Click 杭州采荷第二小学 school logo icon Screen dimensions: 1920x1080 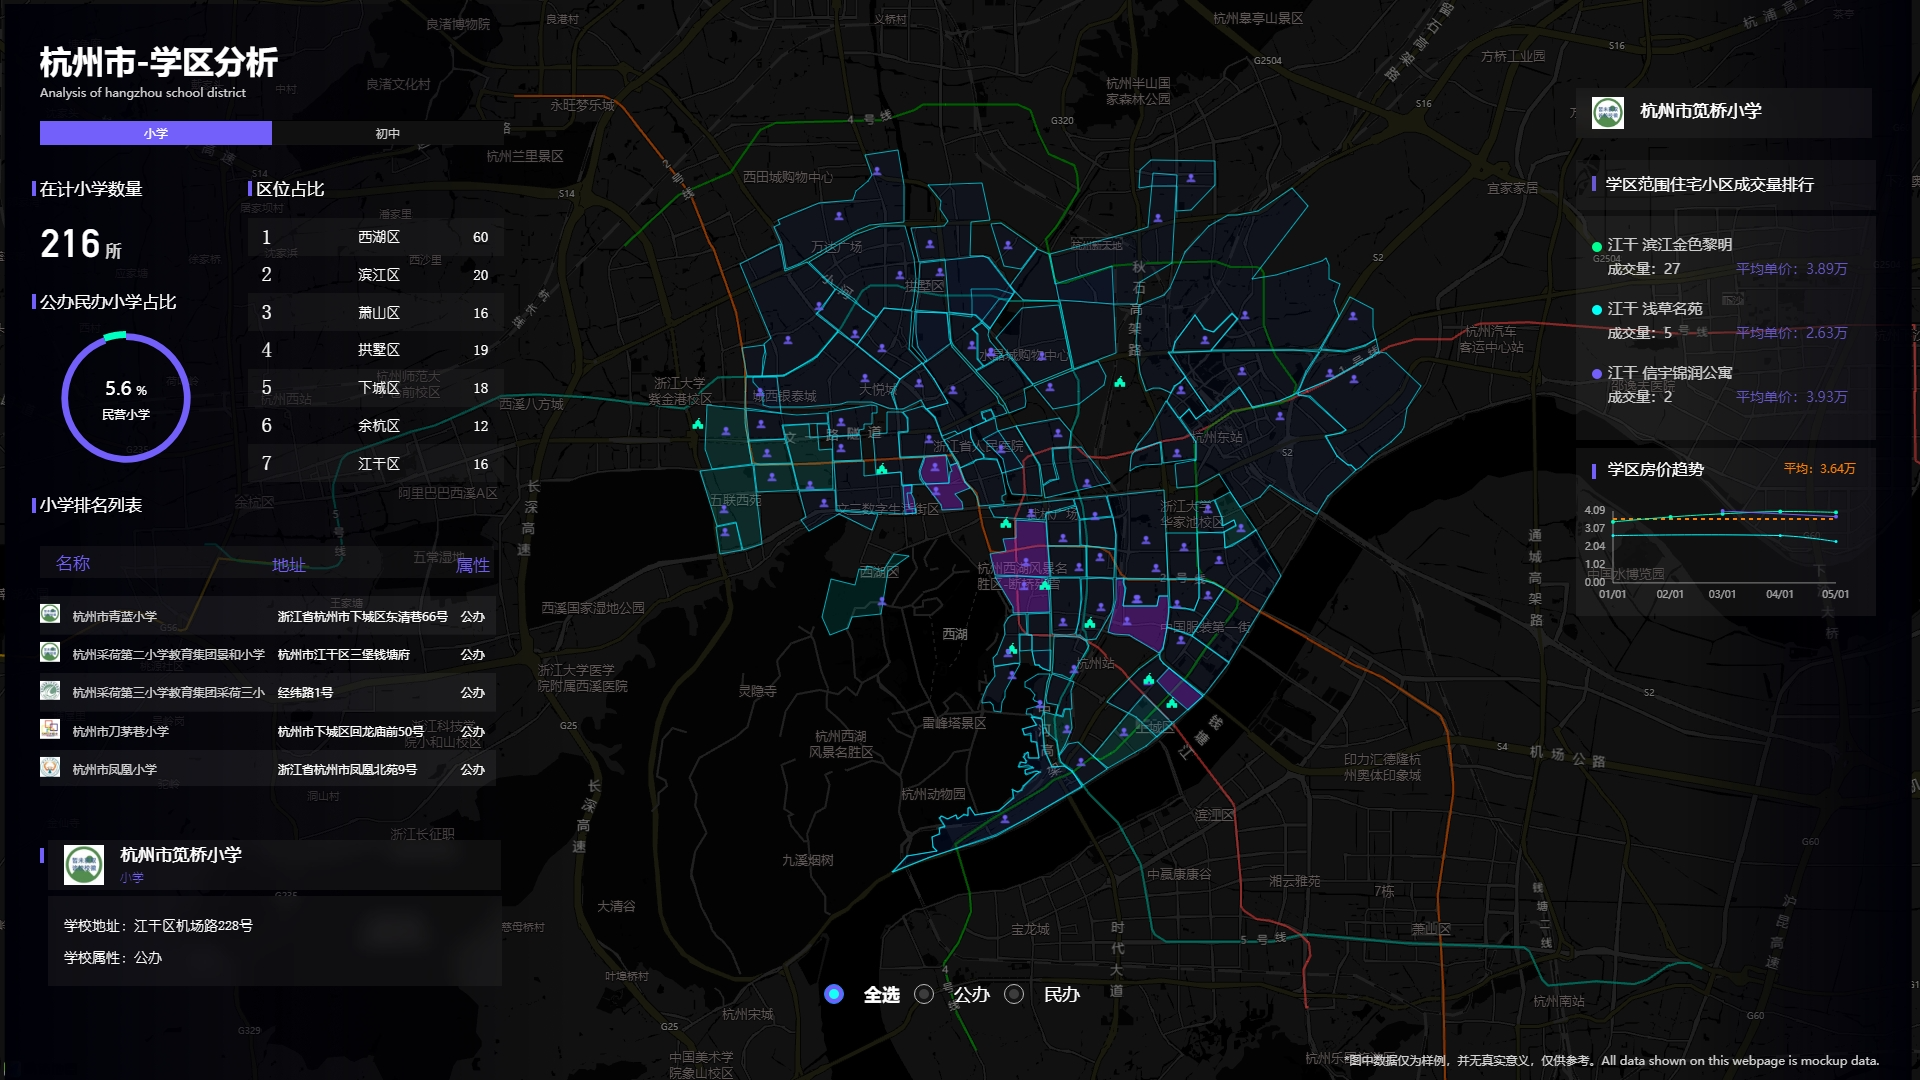(50, 653)
